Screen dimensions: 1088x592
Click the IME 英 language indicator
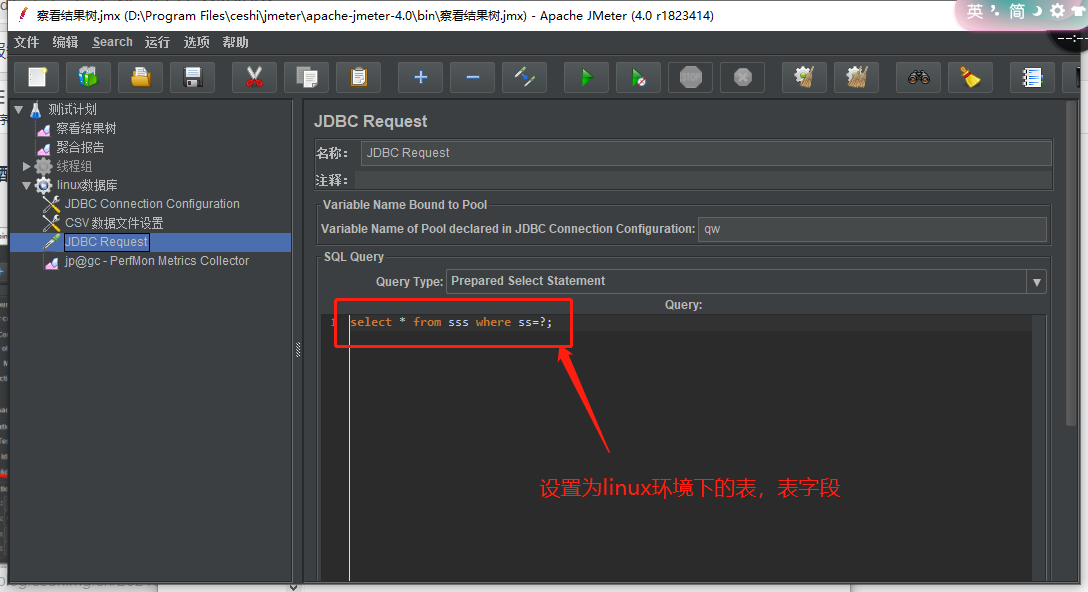click(x=975, y=11)
